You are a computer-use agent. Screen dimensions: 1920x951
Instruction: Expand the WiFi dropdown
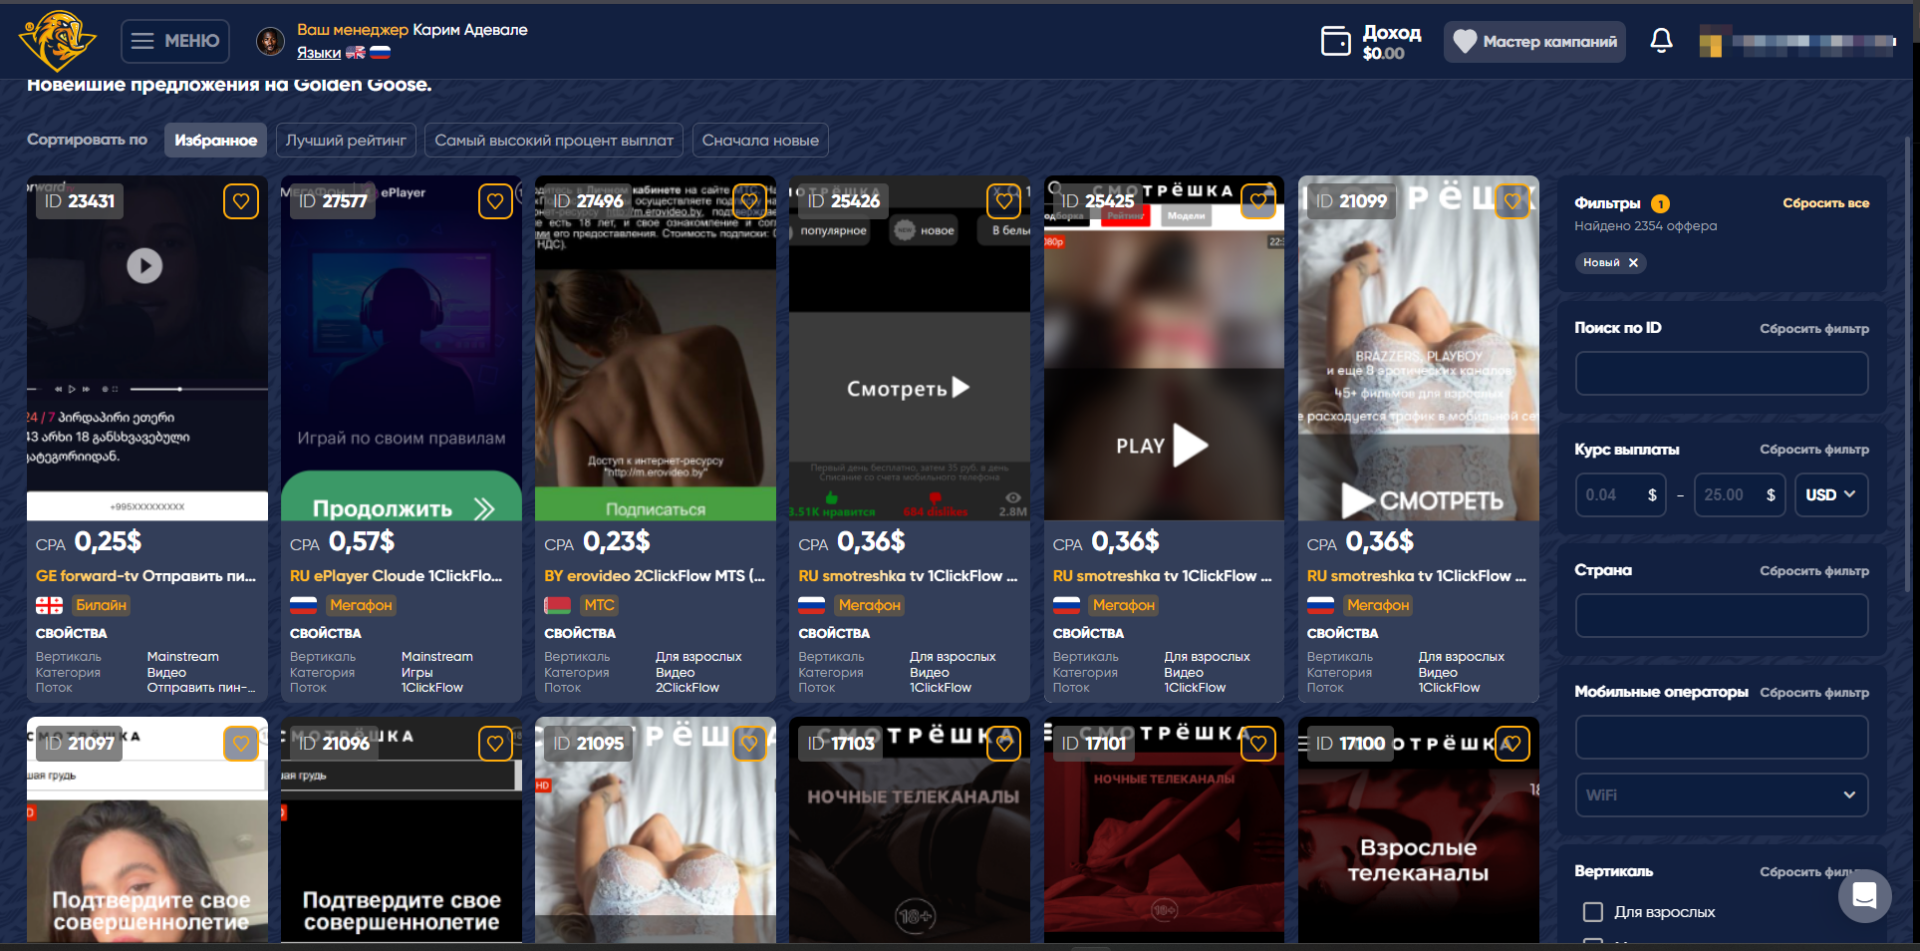[1721, 795]
